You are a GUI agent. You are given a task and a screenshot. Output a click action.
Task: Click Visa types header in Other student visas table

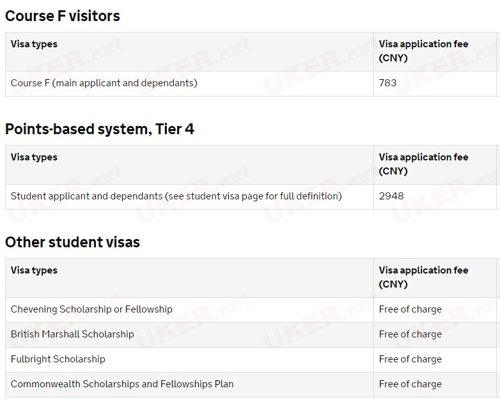coord(34,270)
